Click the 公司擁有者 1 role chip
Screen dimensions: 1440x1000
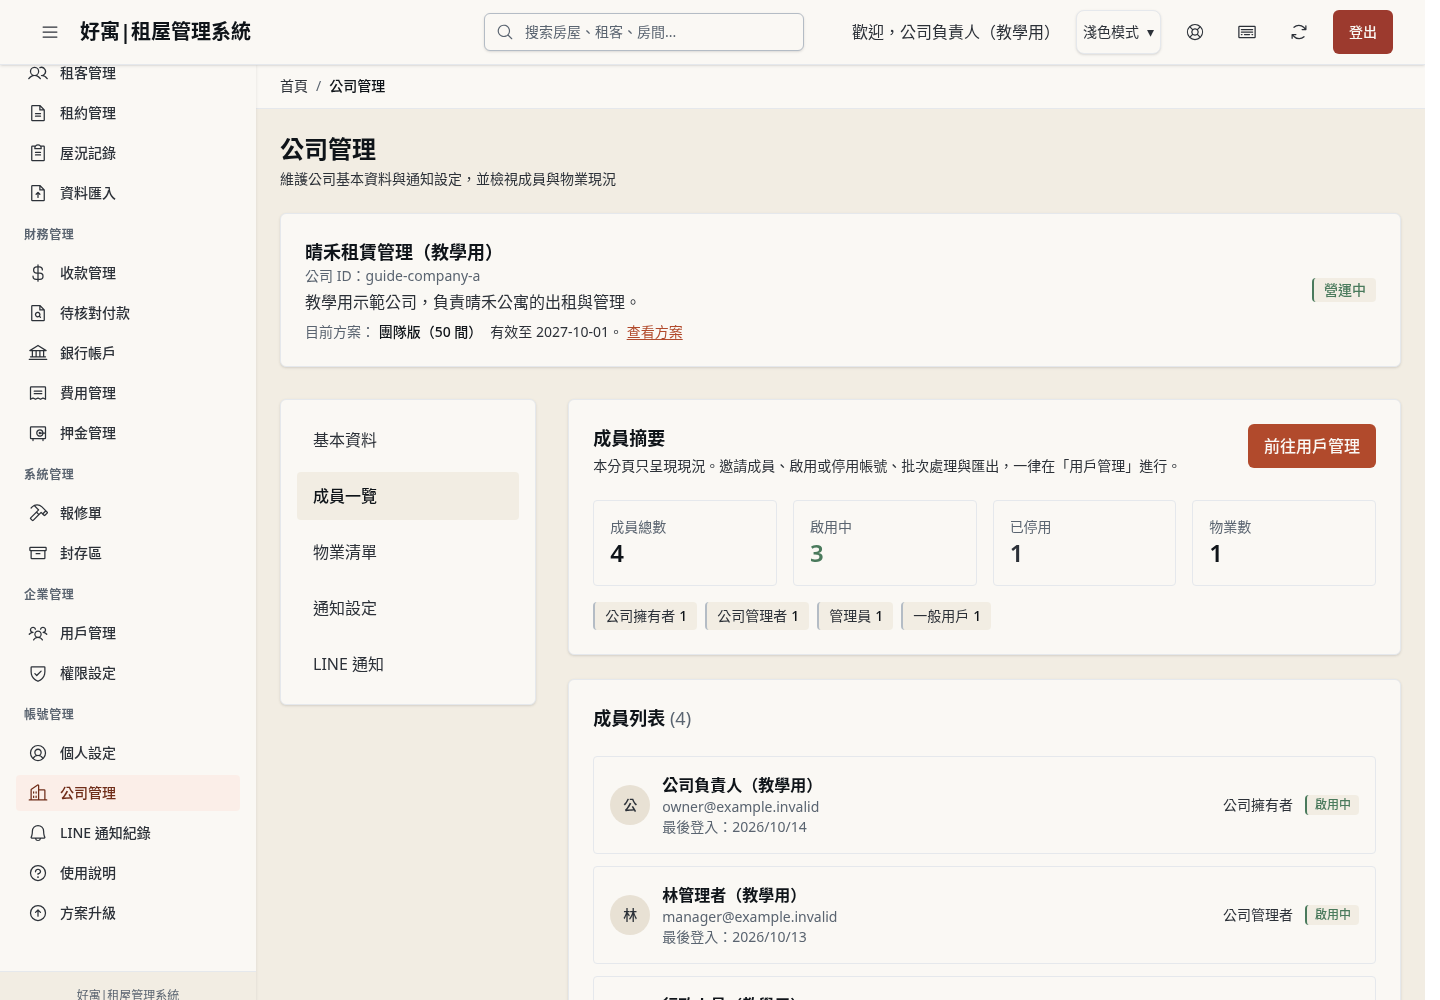coord(645,616)
